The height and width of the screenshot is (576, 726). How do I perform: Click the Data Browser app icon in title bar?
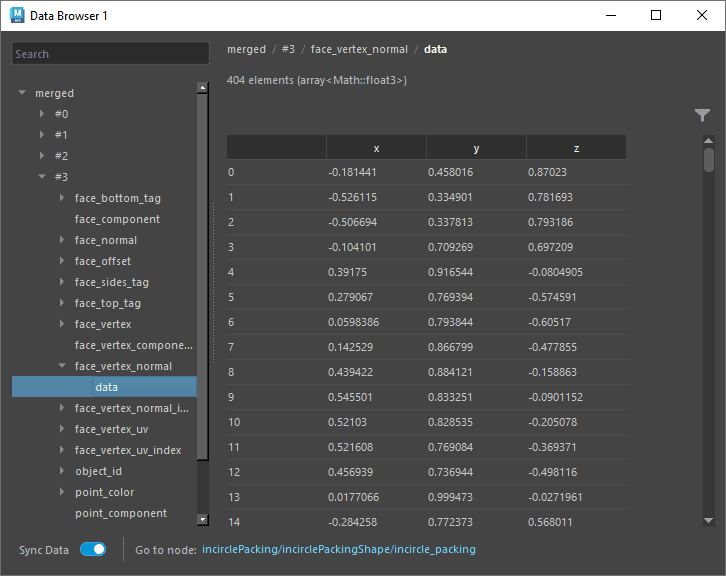point(18,15)
